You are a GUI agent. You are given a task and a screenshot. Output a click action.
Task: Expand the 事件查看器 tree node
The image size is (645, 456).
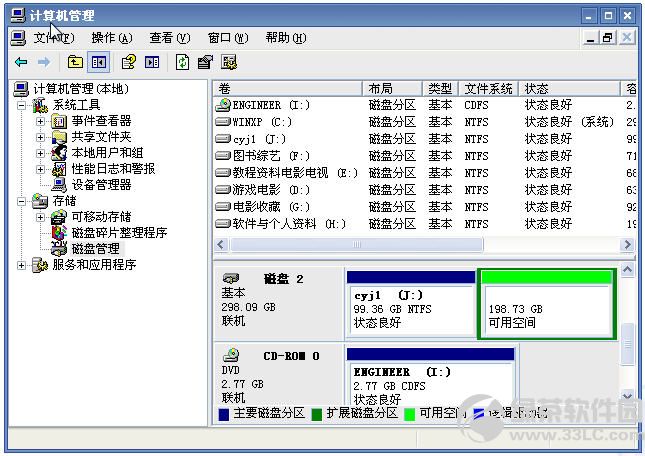[41, 121]
